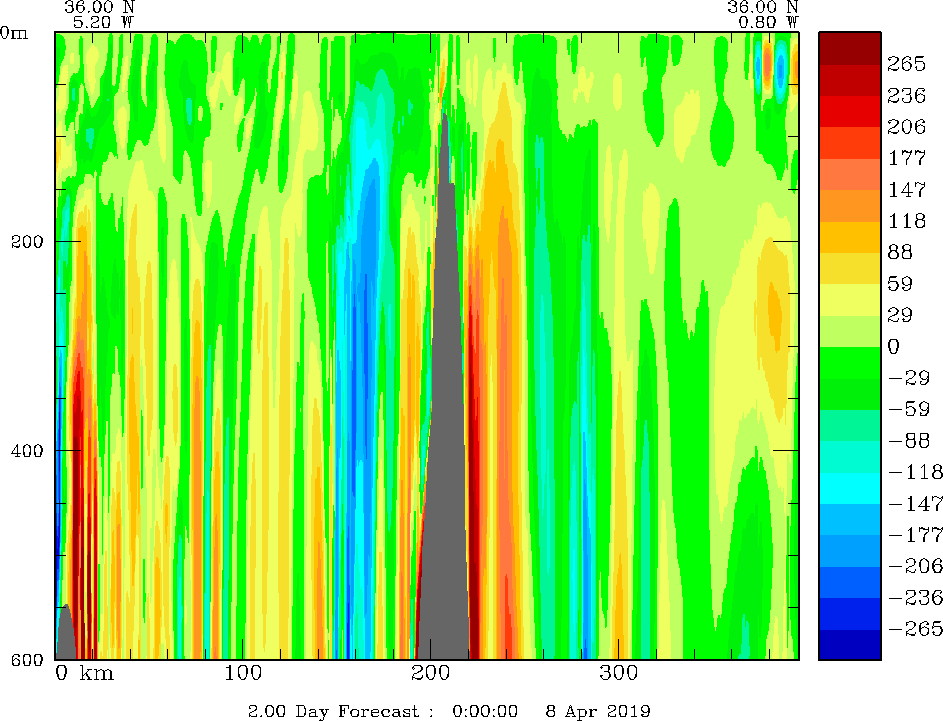Click the 118 colorbar label

pos(906,221)
